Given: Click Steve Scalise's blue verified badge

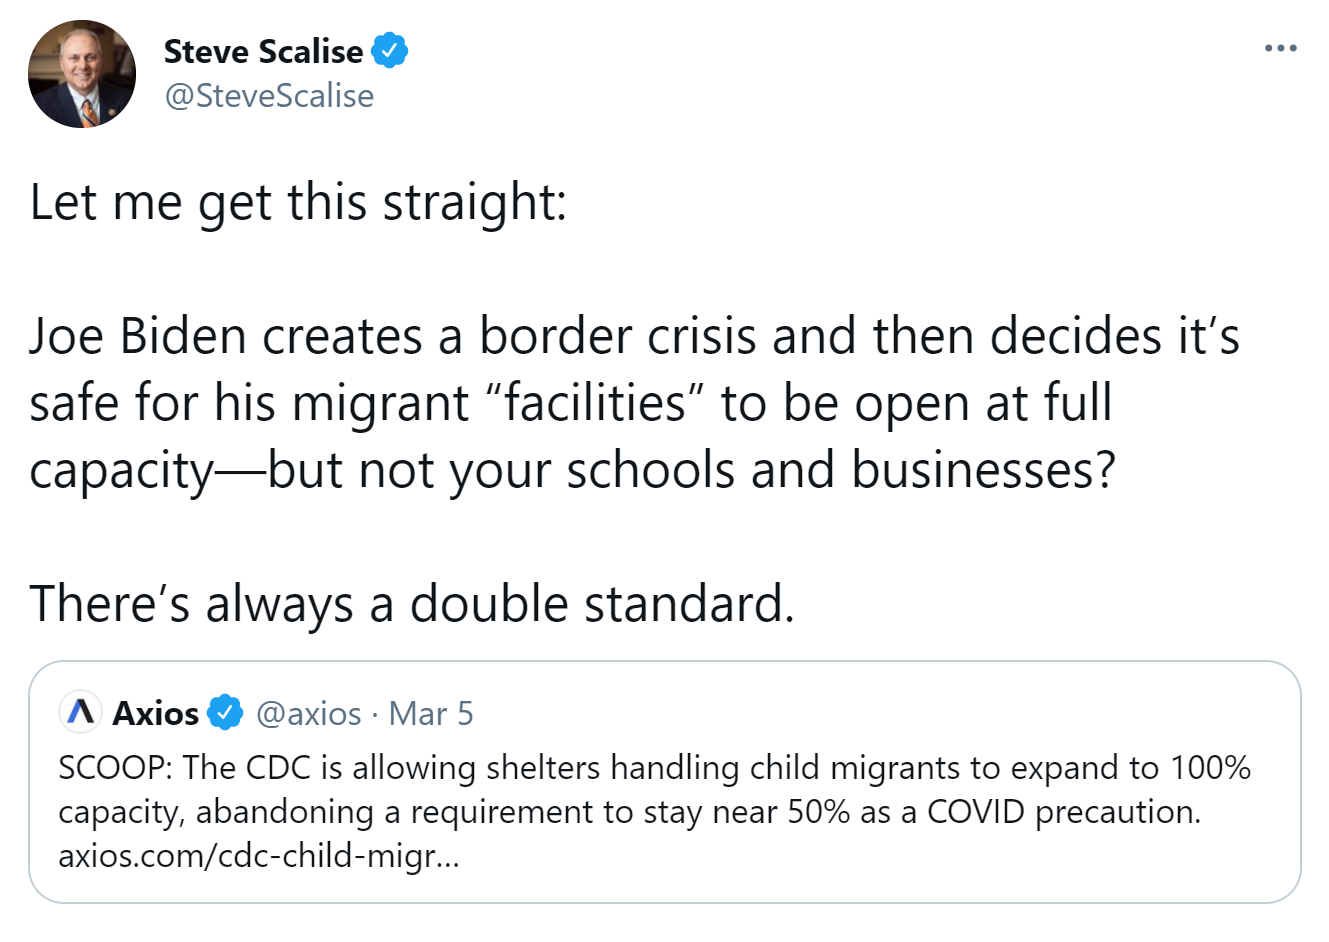Looking at the screenshot, I should pos(390,50).
